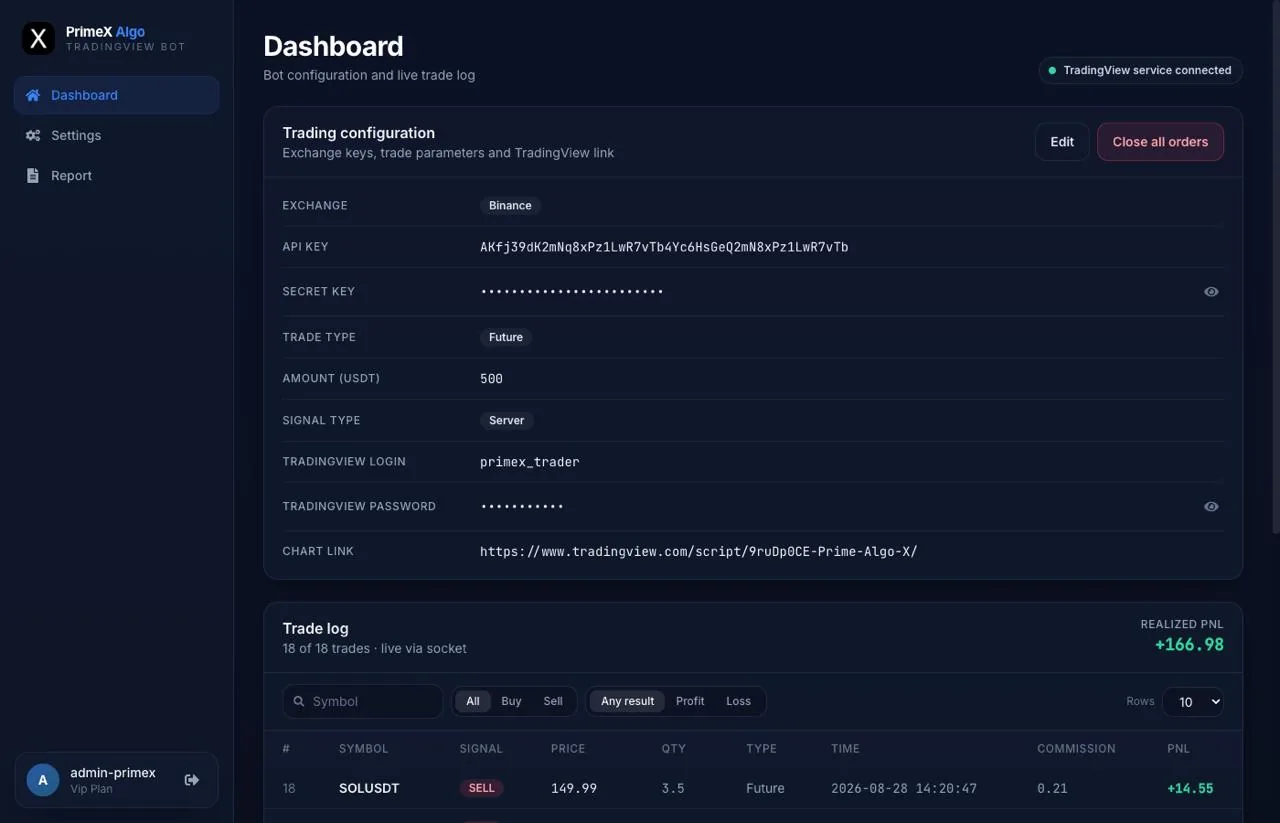Click the Report document icon
Image resolution: width=1280 pixels, height=823 pixels.
[32, 175]
